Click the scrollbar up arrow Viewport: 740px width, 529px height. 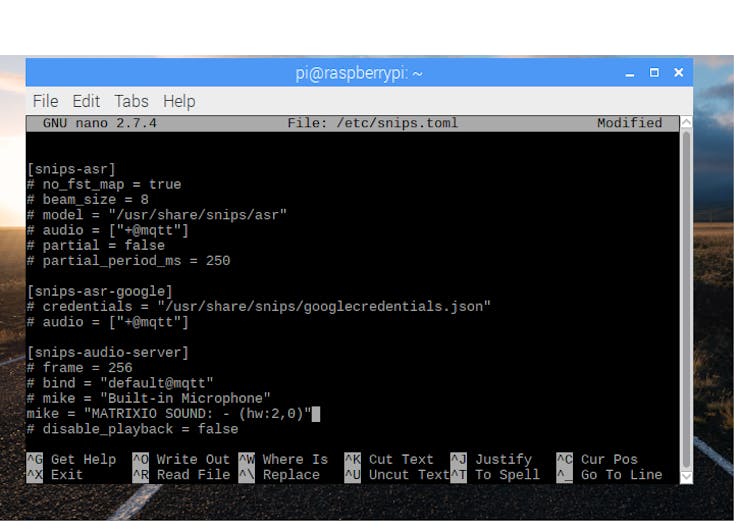[686, 122]
